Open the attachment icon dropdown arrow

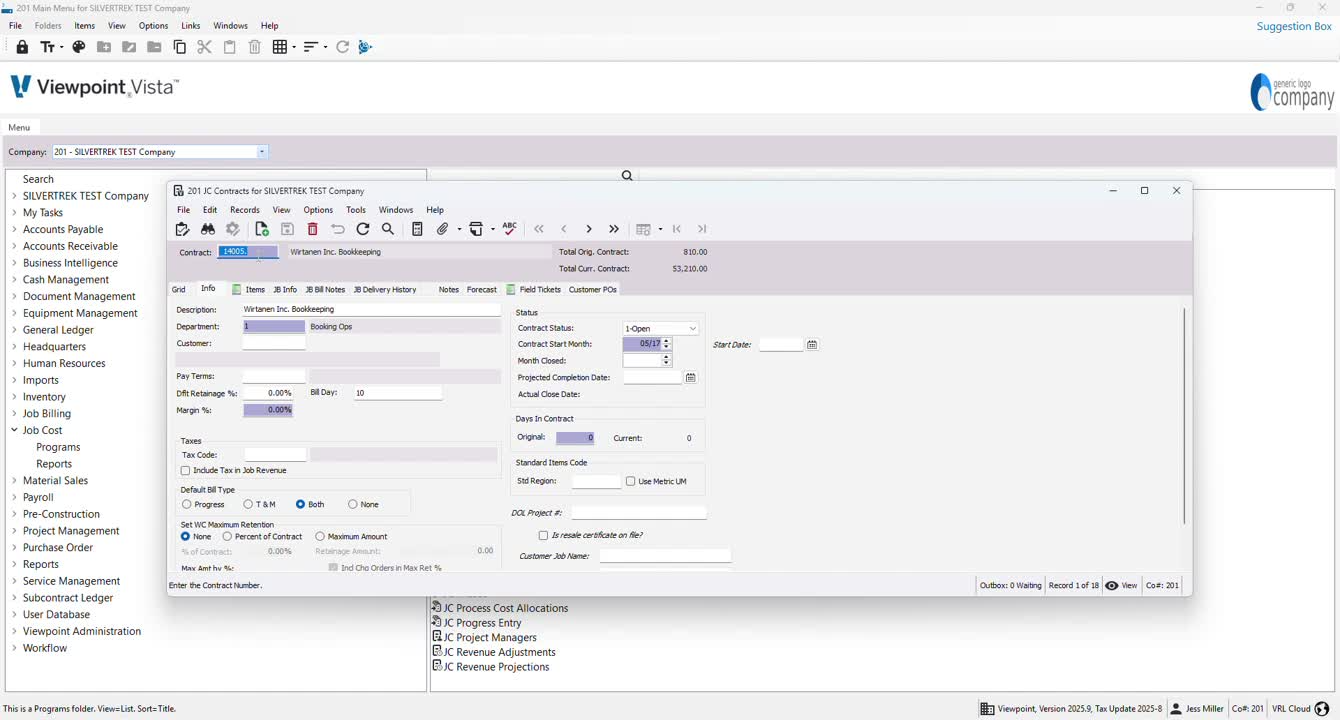[x=459, y=229]
